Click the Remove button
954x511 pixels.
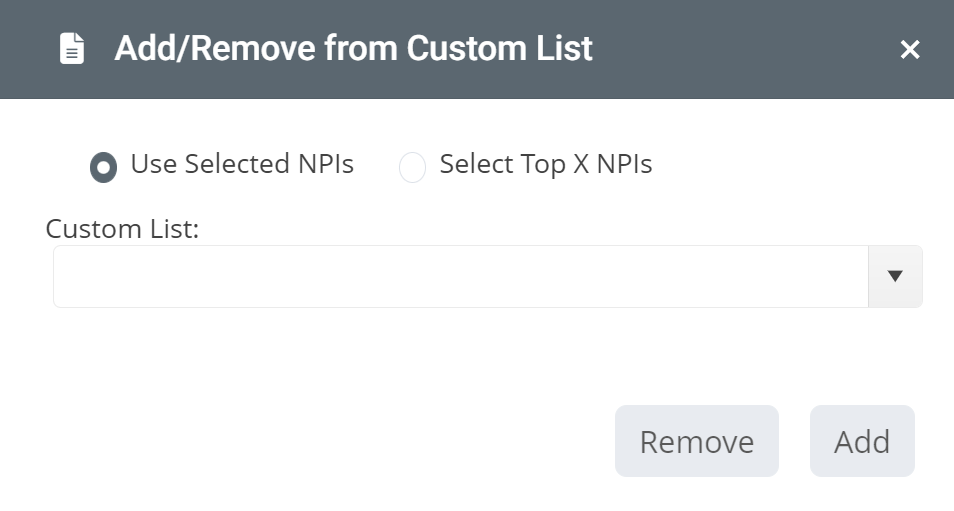pyautogui.click(x=697, y=441)
